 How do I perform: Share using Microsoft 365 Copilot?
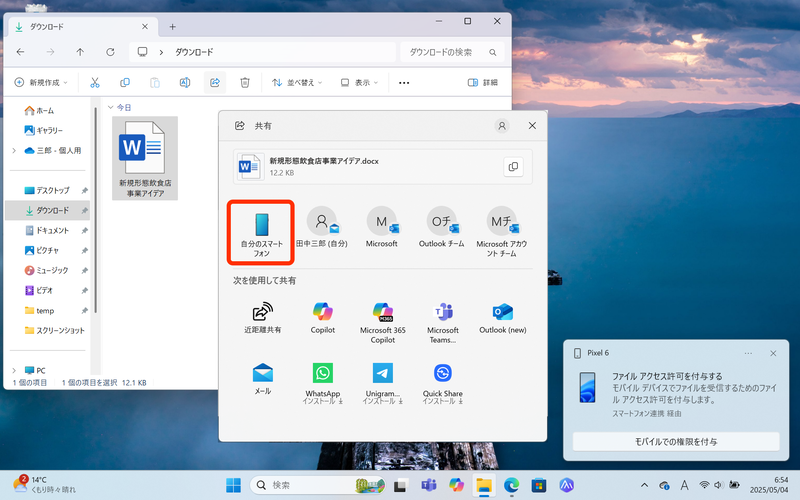pyautogui.click(x=383, y=322)
